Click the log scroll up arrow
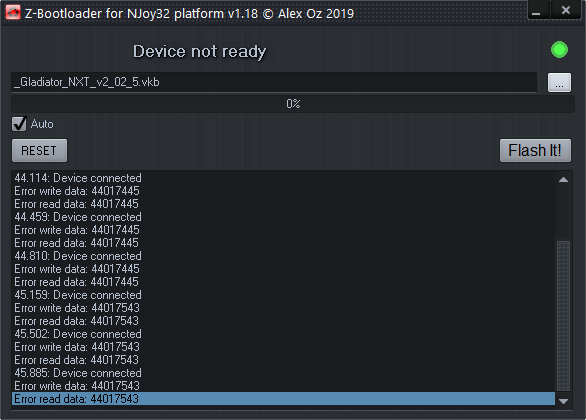The height and width of the screenshot is (420, 586). click(x=563, y=180)
